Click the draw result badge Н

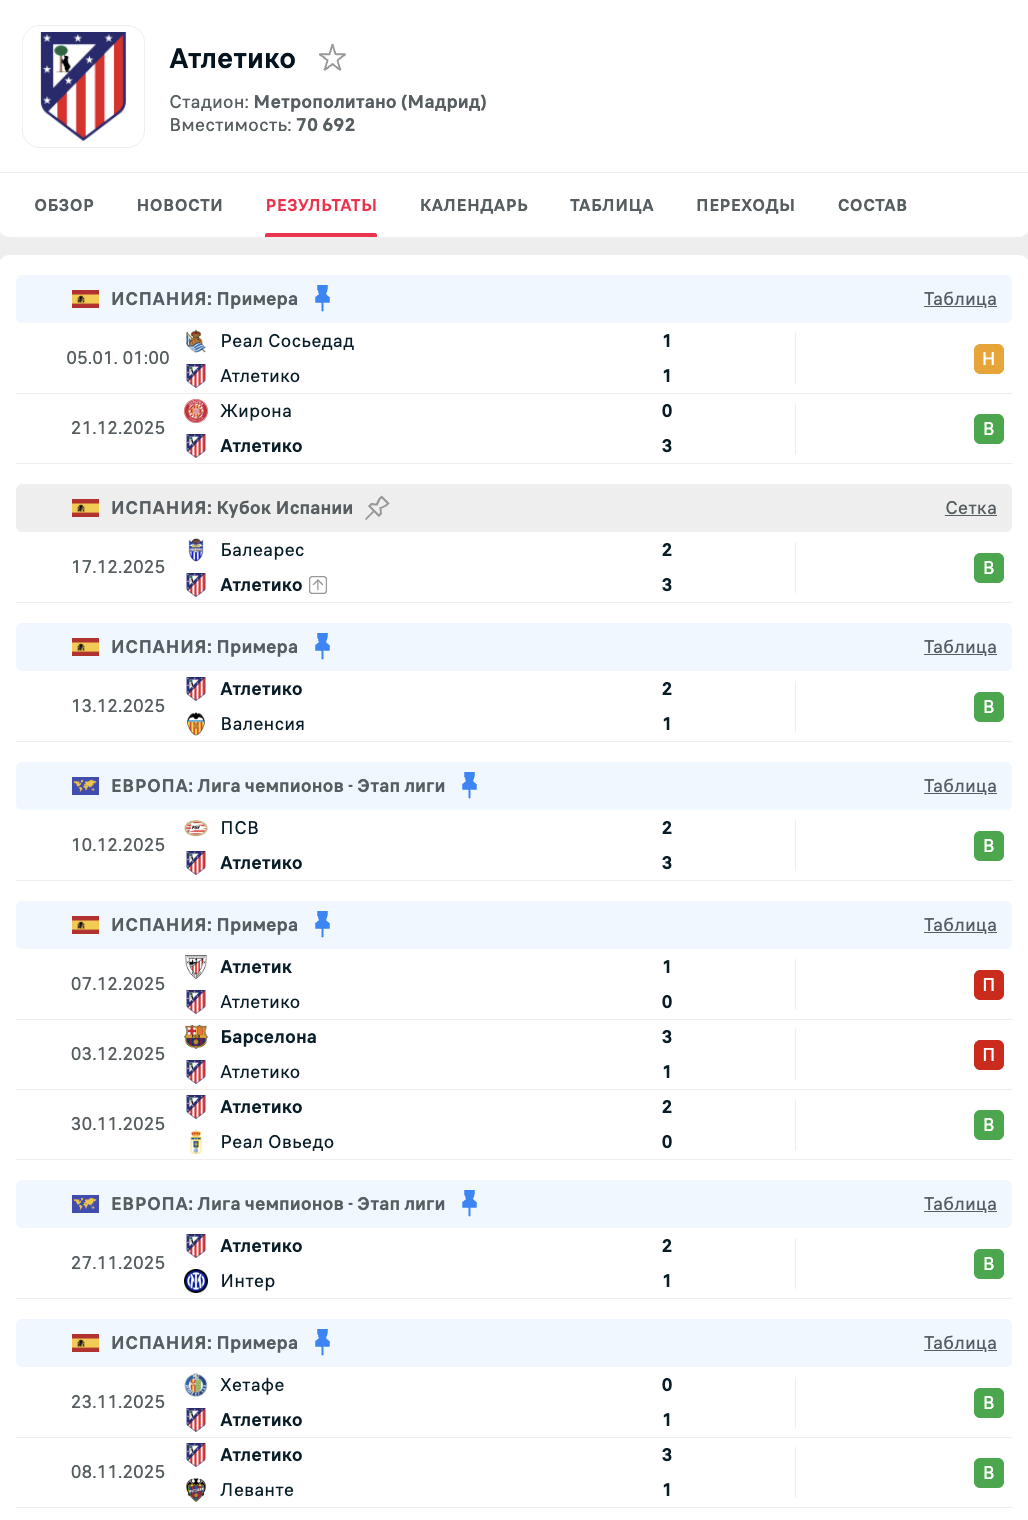coord(988,359)
